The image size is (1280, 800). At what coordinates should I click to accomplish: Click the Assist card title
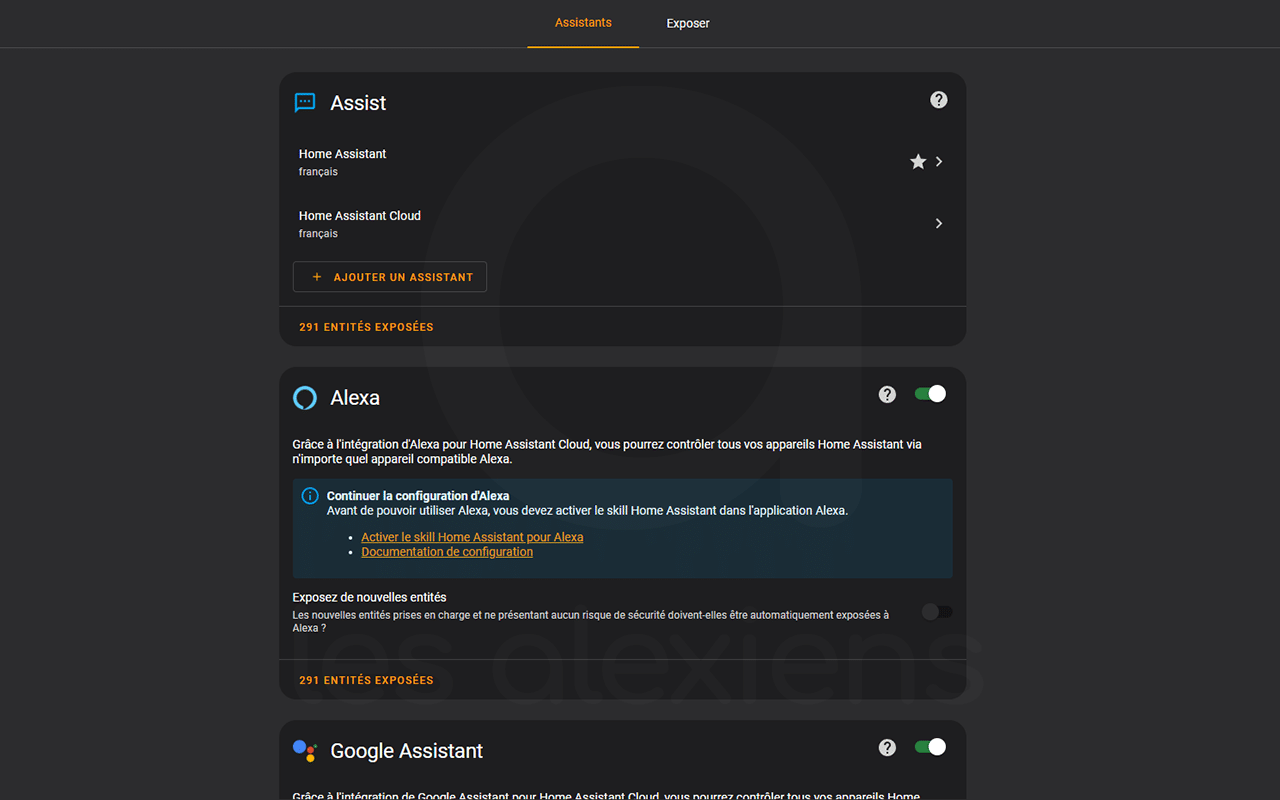358,103
